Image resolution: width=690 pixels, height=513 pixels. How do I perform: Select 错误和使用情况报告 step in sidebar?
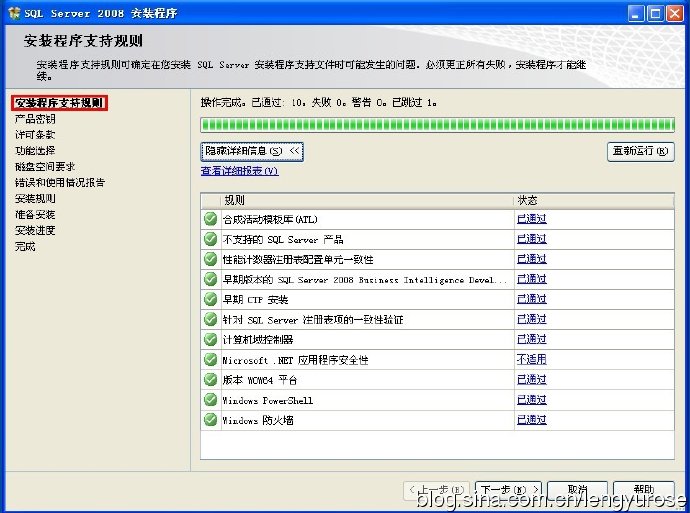tap(60, 183)
